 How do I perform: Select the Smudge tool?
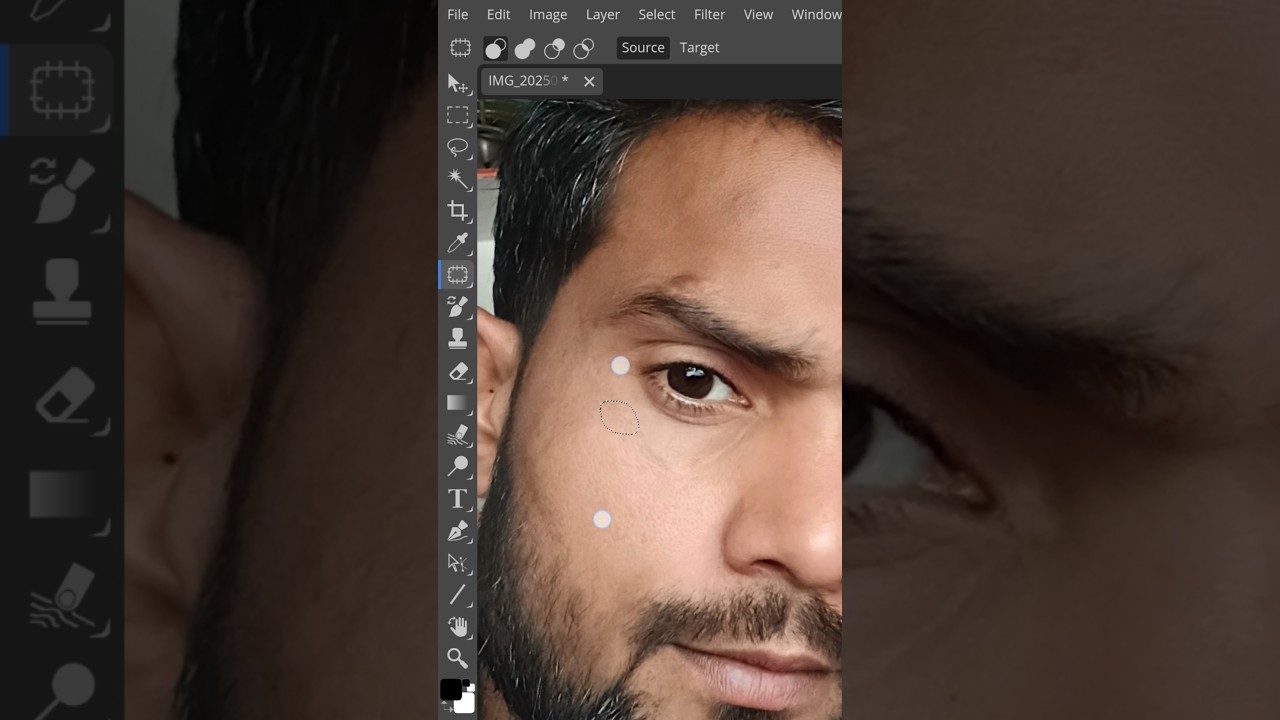click(x=458, y=435)
